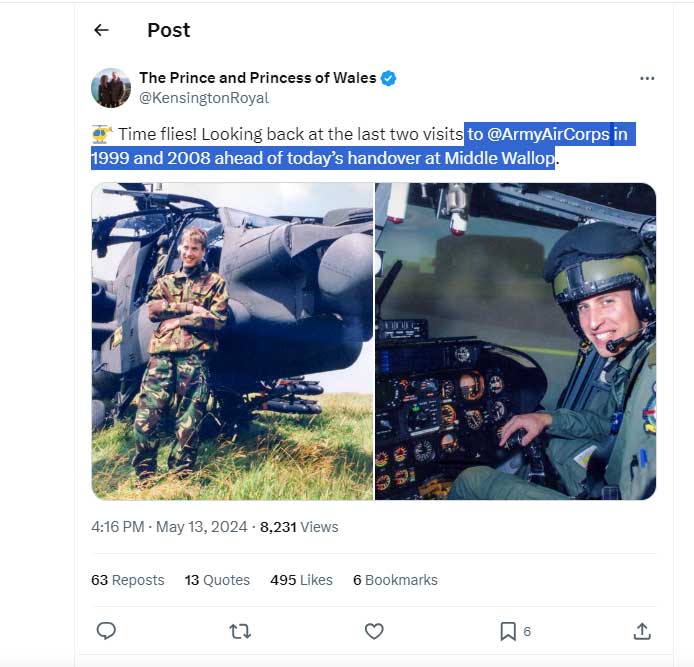This screenshot has width=694, height=667.
Task: View the 63 Reposts list
Action: click(x=128, y=580)
